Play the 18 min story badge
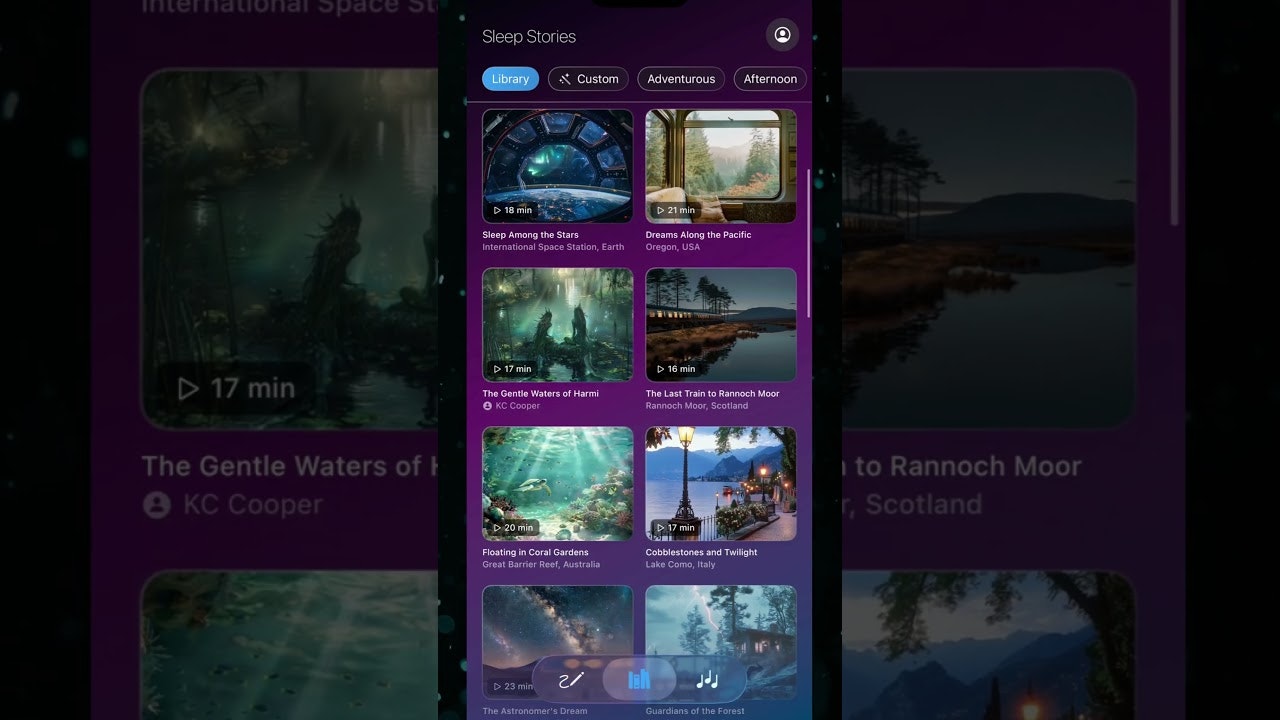The width and height of the screenshot is (1280, 720). point(513,210)
